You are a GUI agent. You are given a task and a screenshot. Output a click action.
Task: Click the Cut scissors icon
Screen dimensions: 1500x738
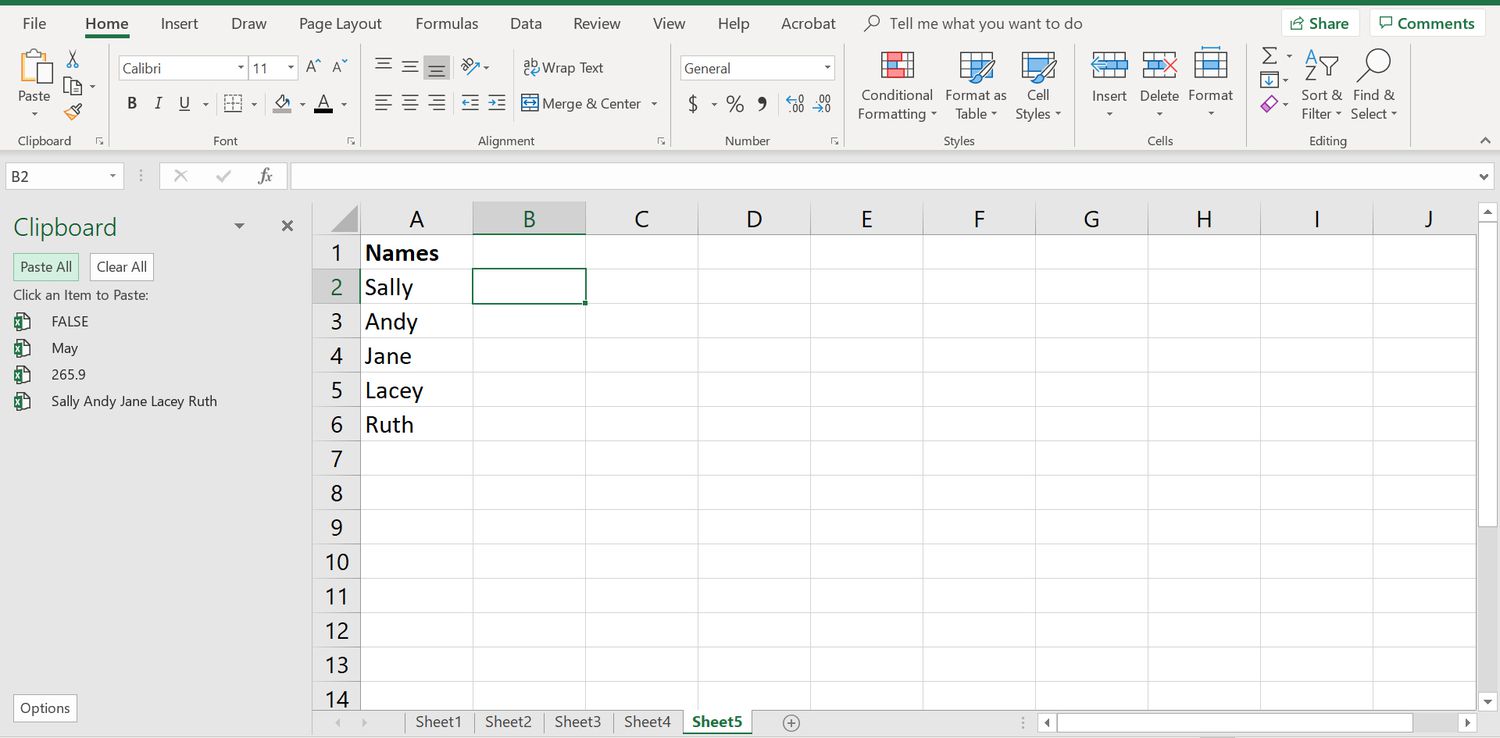pos(72,60)
